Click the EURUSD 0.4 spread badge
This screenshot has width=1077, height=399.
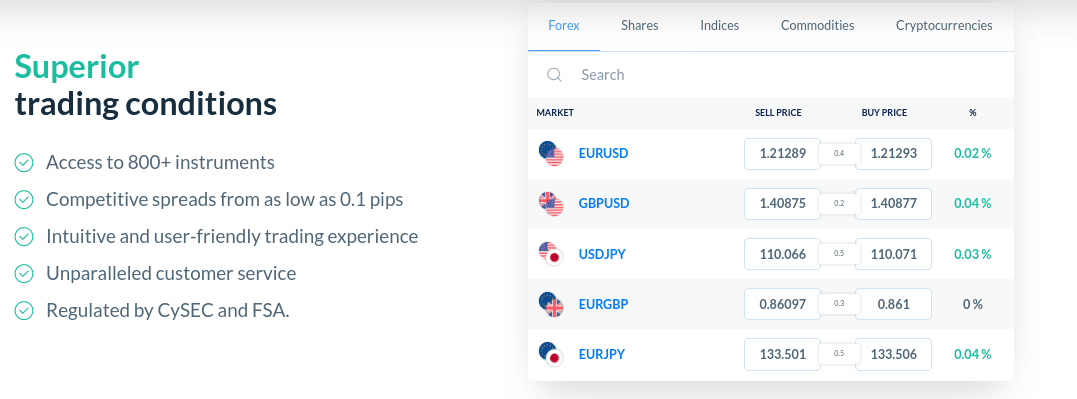click(839, 154)
